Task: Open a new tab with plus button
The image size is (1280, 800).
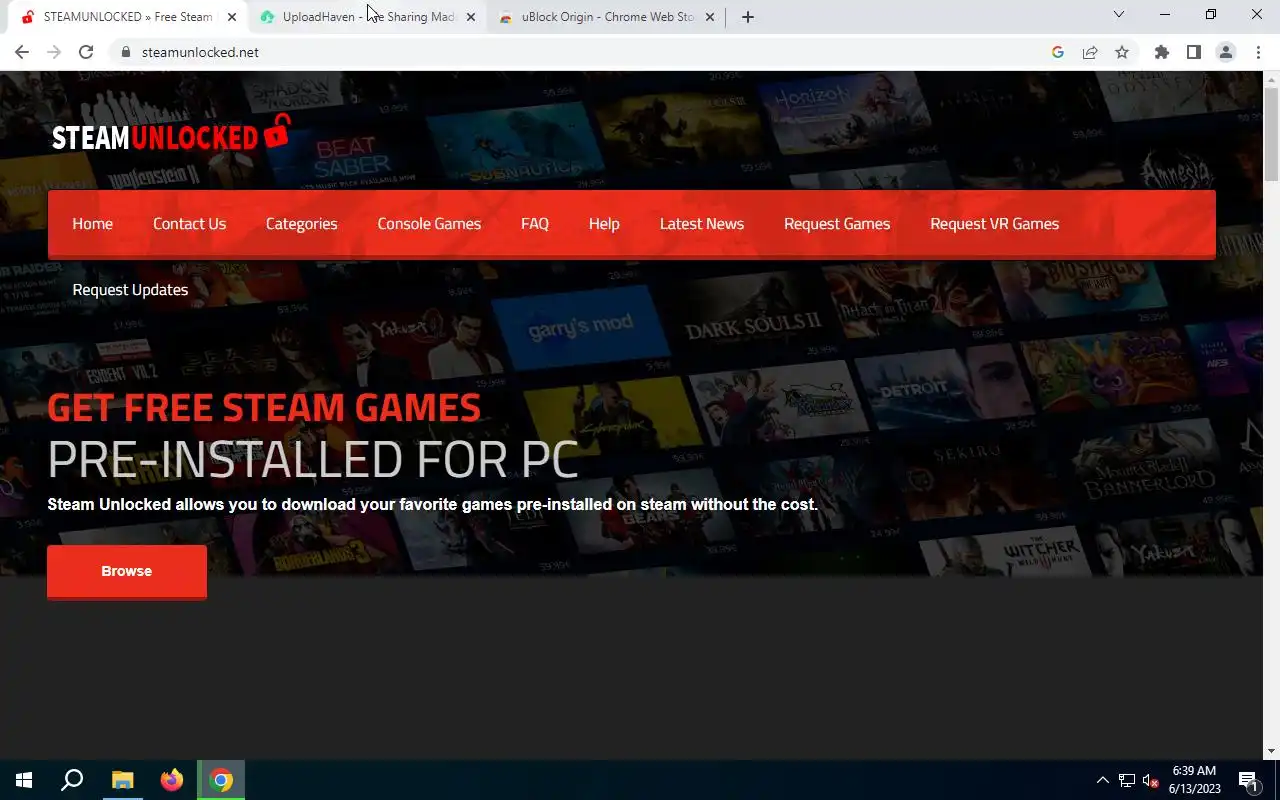Action: [748, 17]
